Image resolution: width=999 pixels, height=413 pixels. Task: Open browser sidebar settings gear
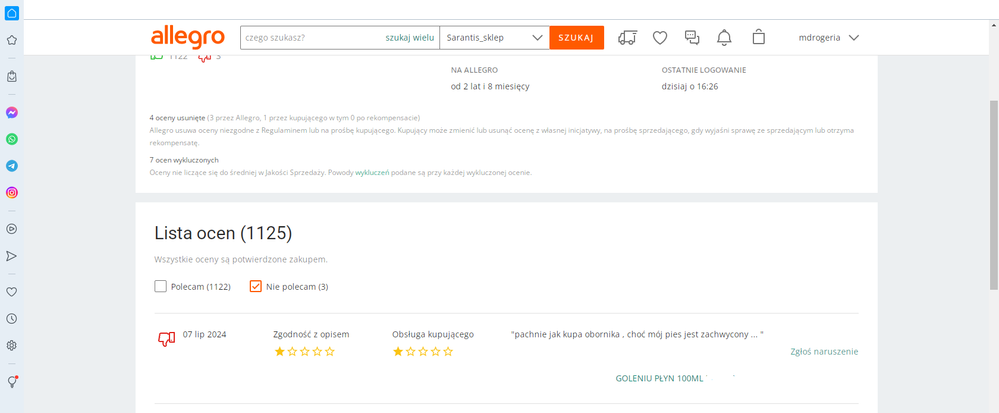click(x=11, y=345)
